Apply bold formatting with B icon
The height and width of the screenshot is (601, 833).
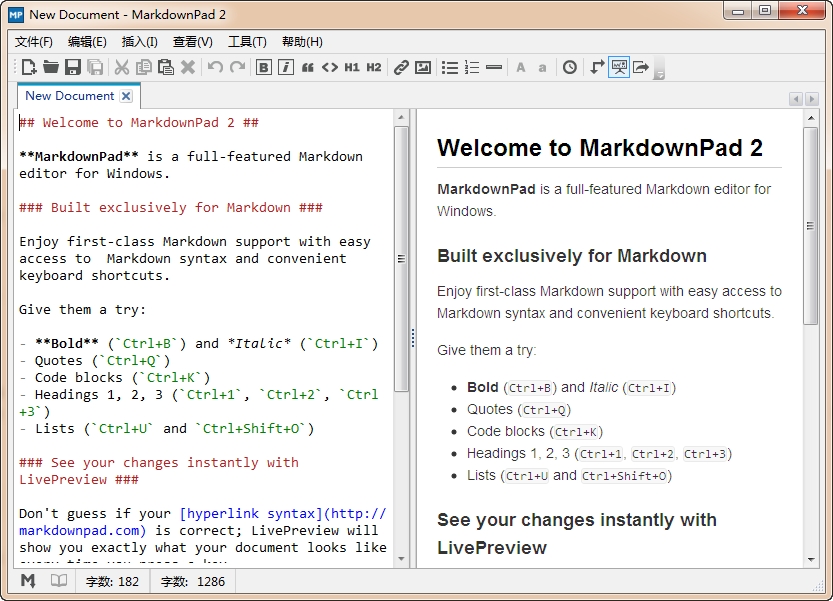264,67
